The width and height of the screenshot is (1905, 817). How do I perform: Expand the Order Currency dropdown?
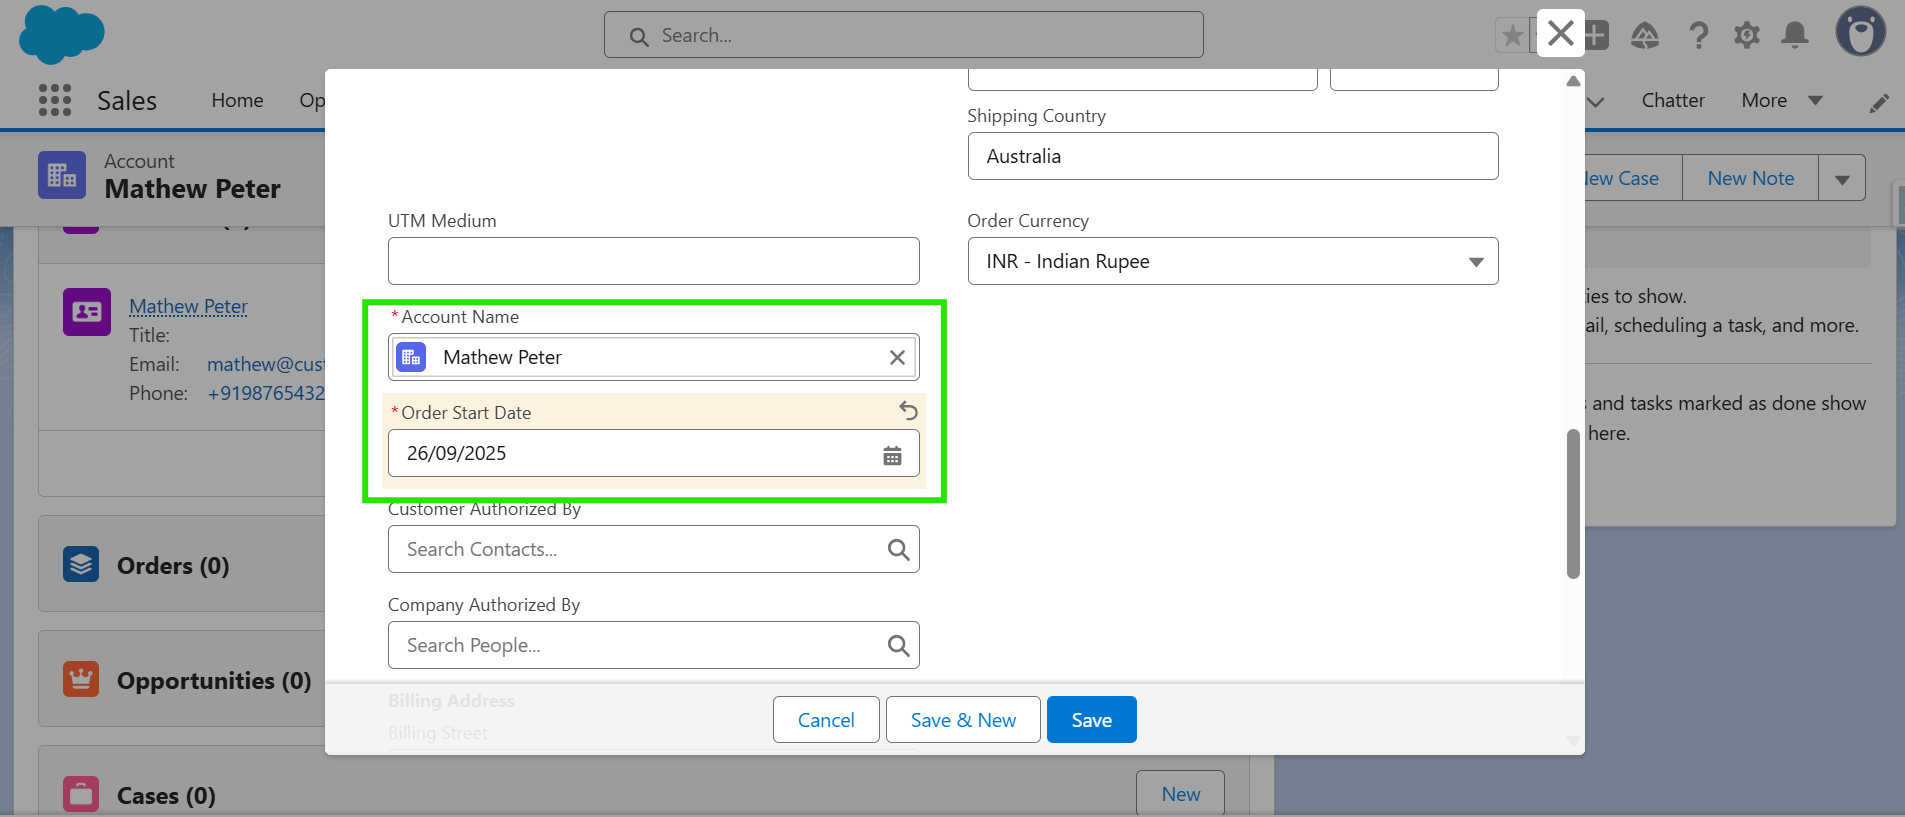(1232, 262)
